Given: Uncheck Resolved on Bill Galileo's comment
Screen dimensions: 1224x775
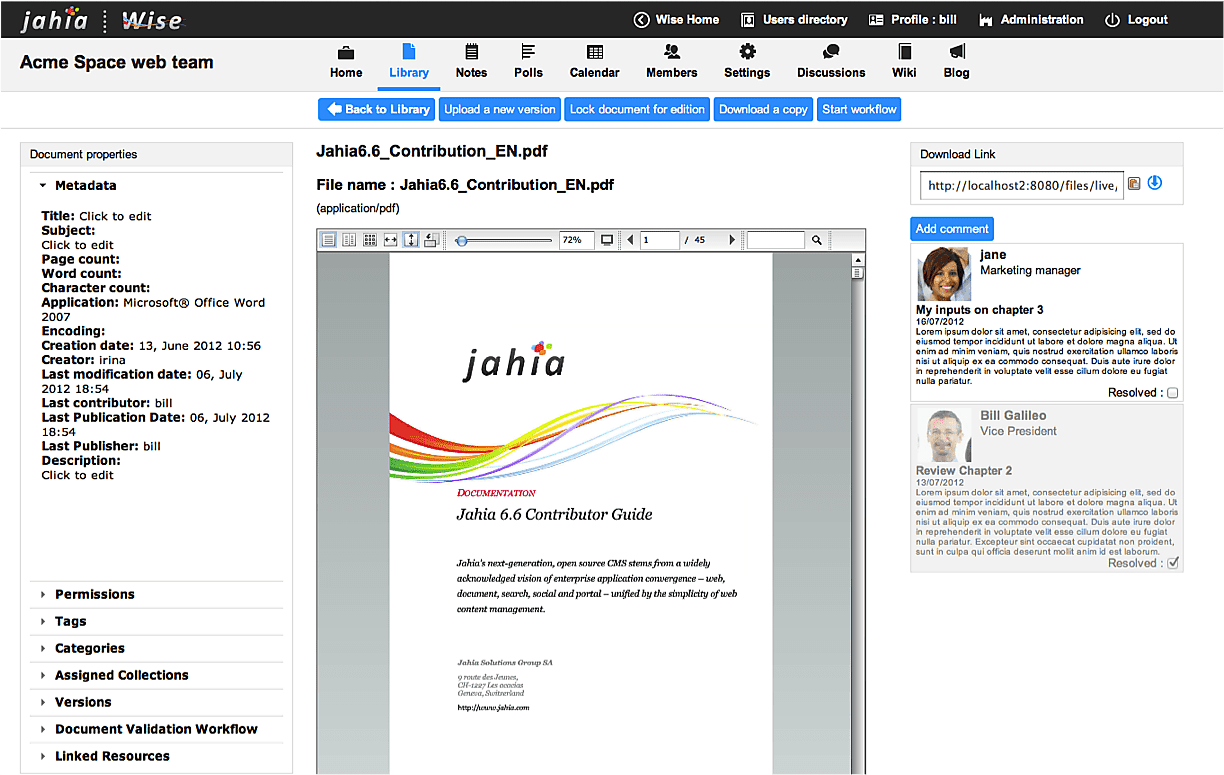Looking at the screenshot, I should pyautogui.click(x=1173, y=563).
